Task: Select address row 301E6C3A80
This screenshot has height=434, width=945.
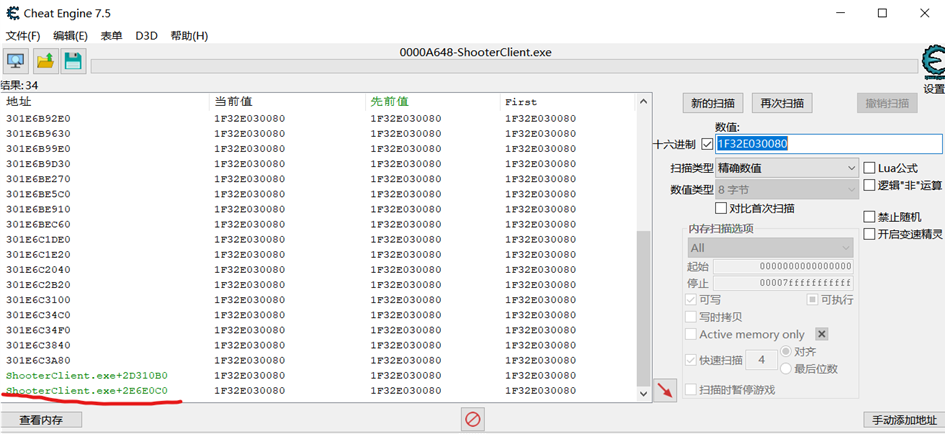Action: (319, 360)
